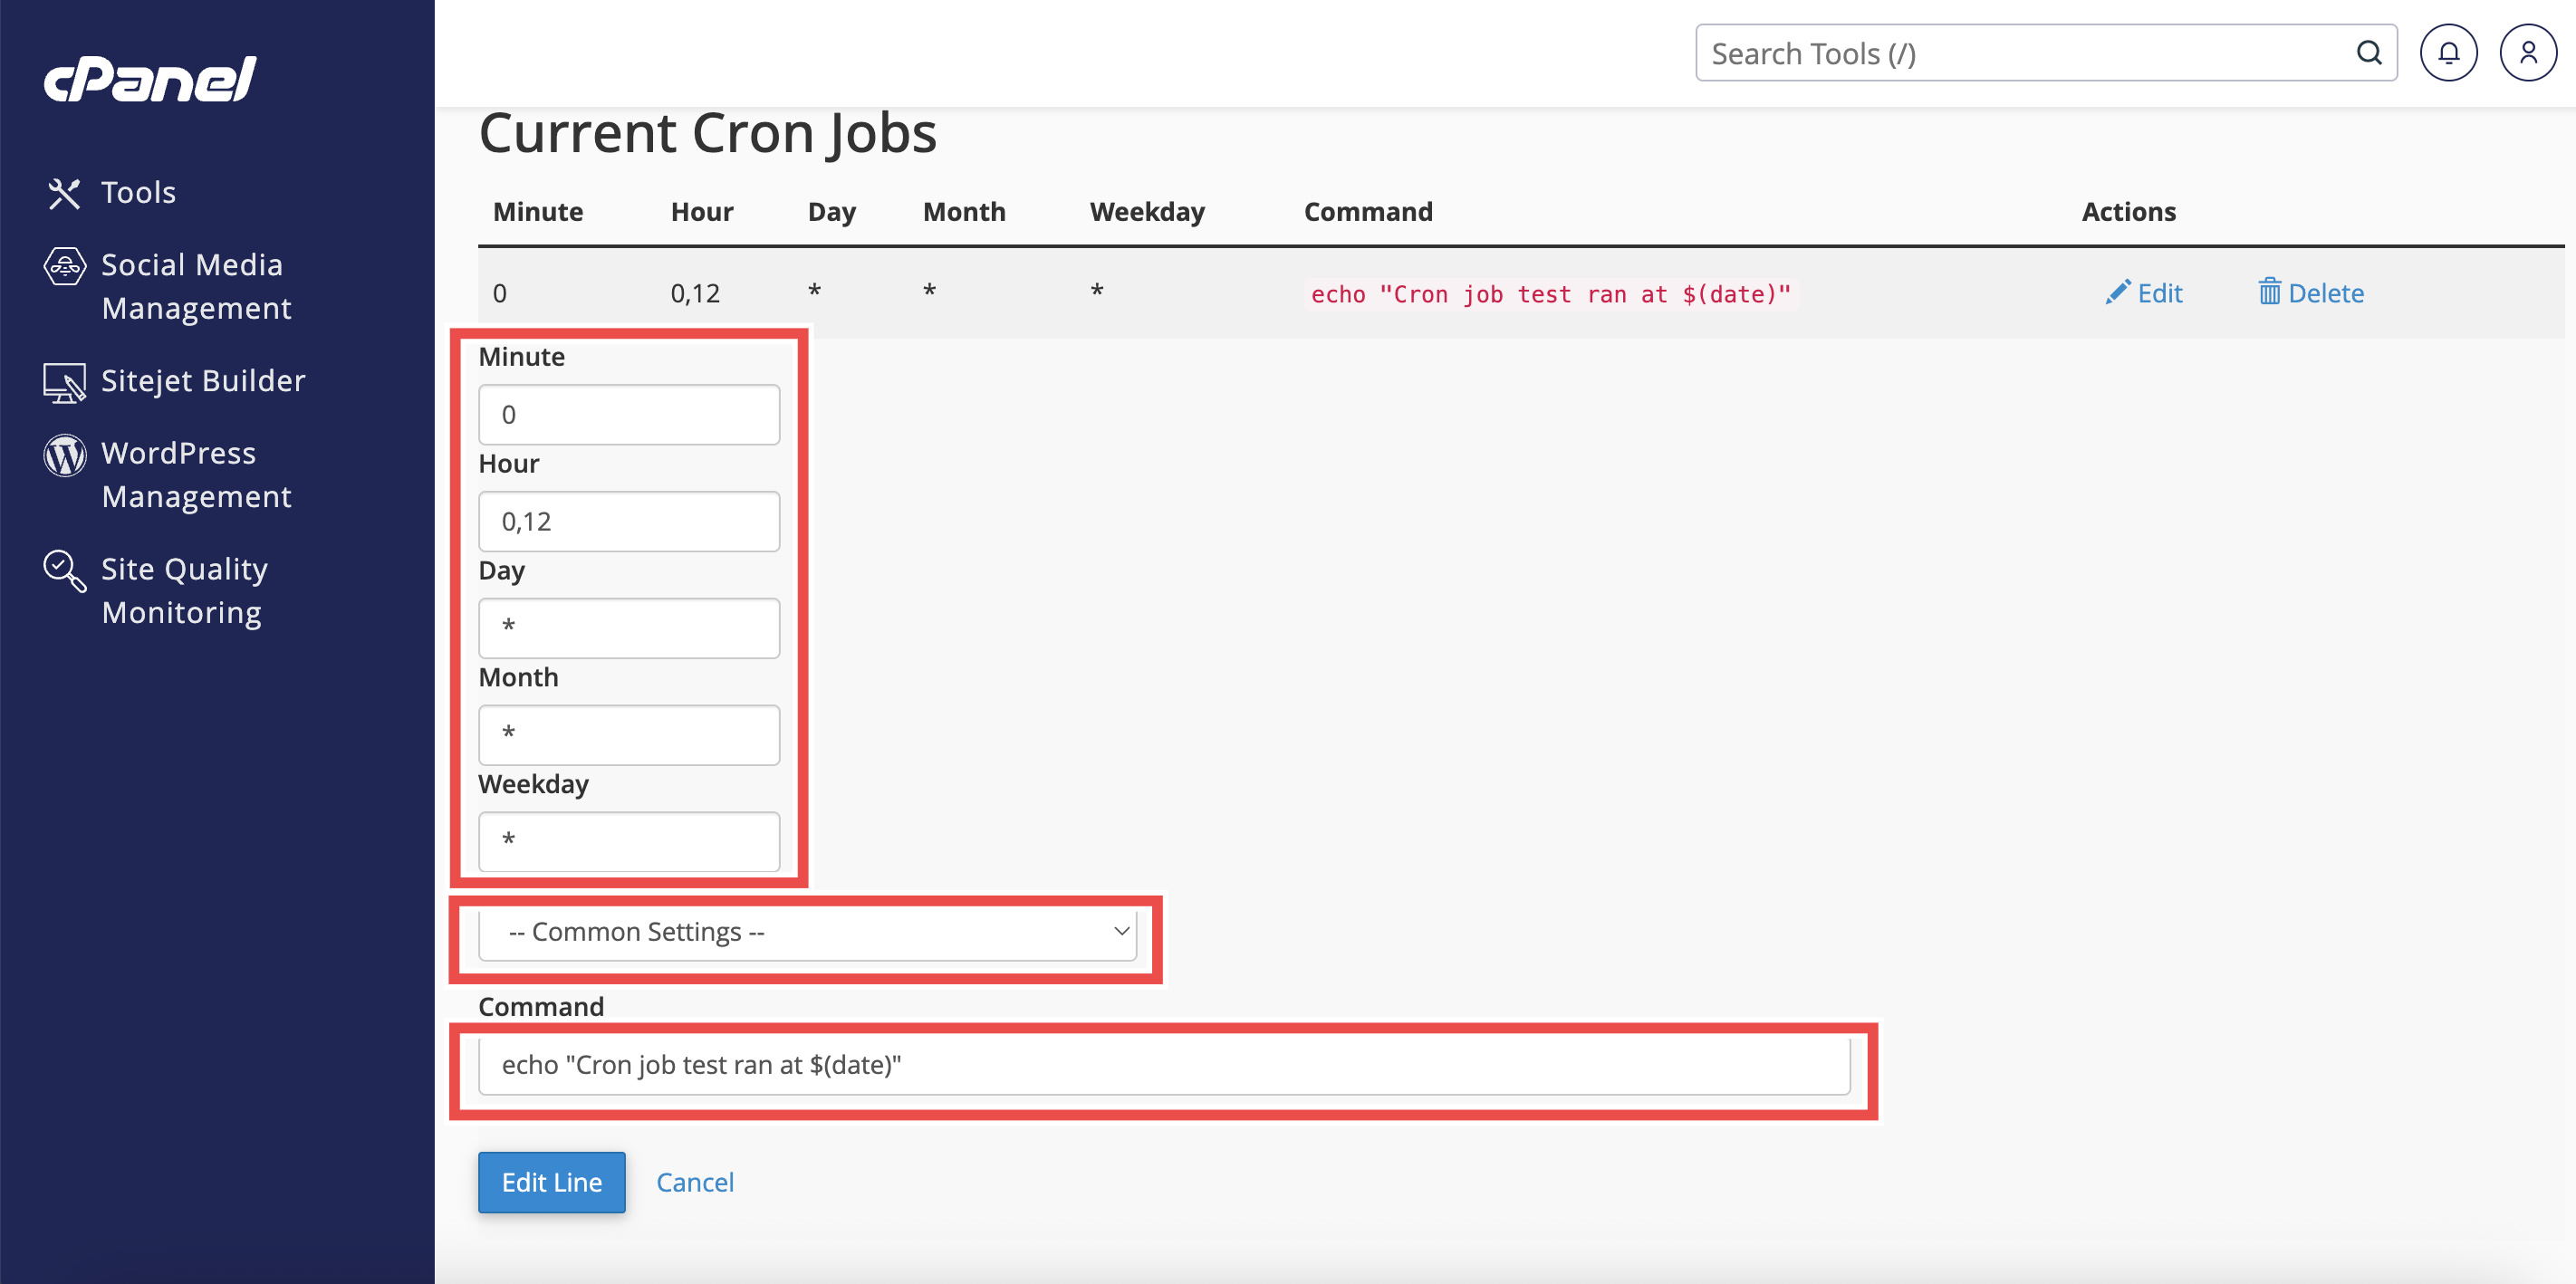The image size is (2576, 1284).
Task: Focus the Search Tools field
Action: tap(2020, 53)
